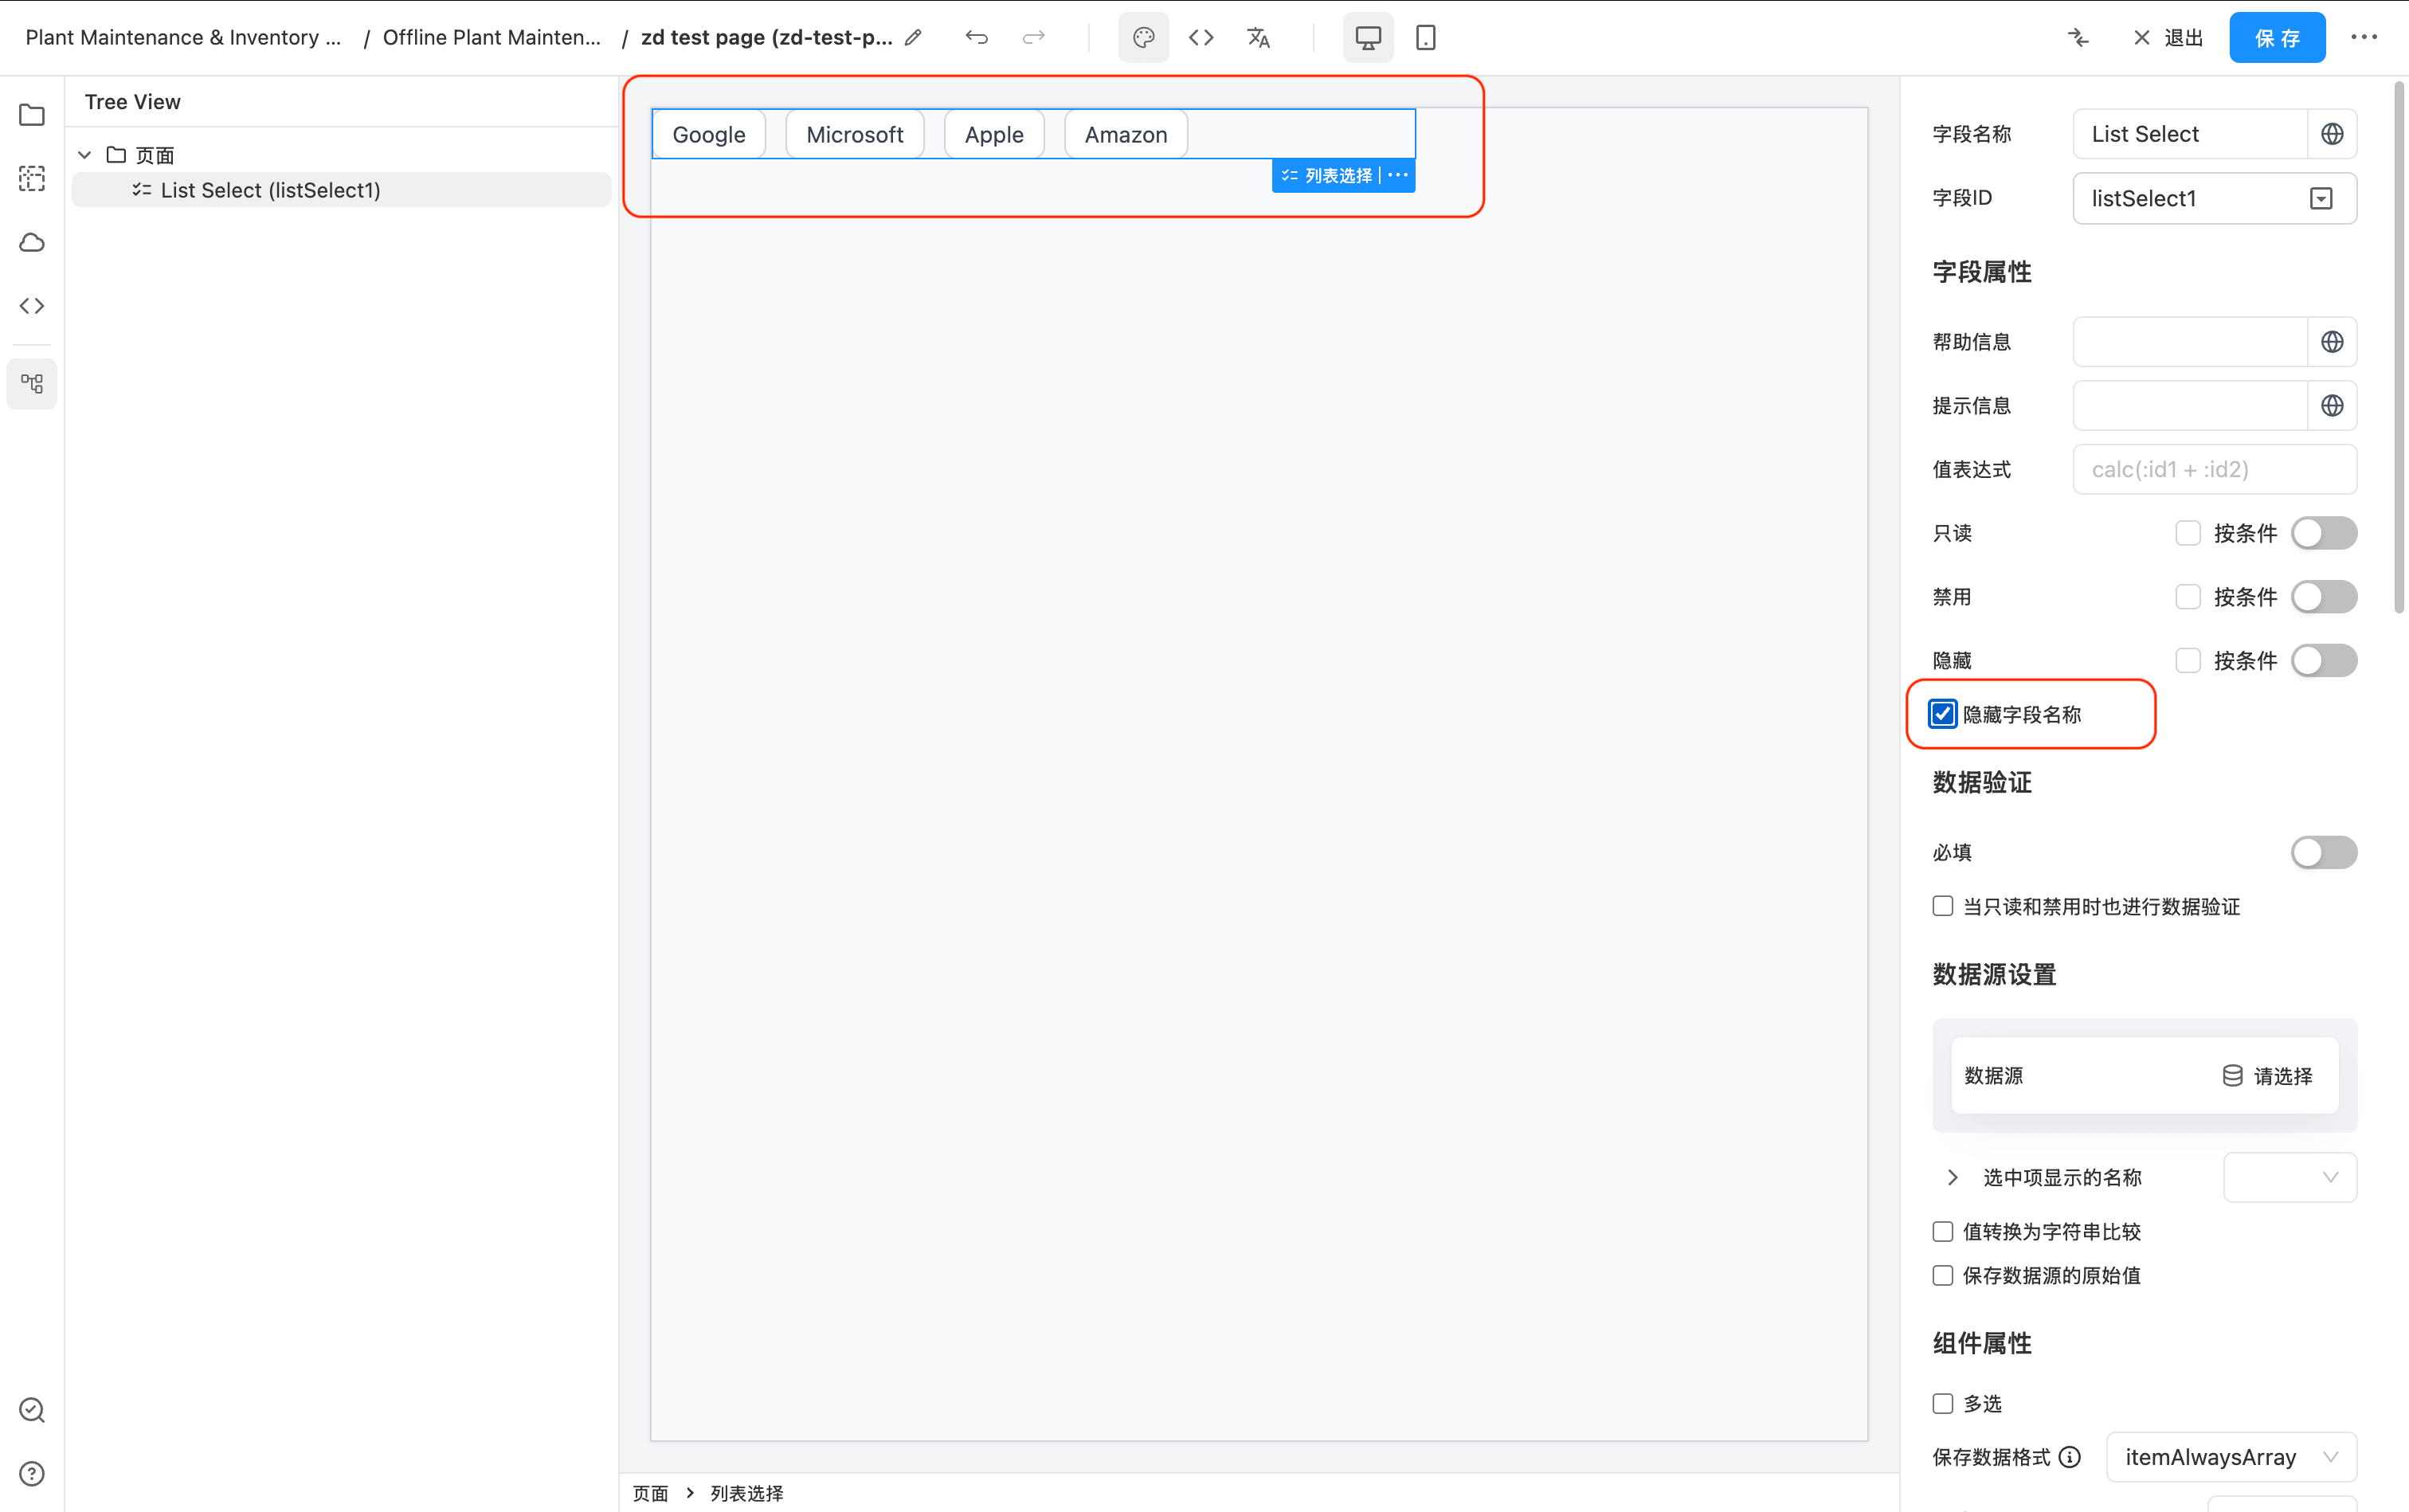Viewport: 2409px width, 1512px height.
Task: Redo the last change
Action: coord(1034,38)
